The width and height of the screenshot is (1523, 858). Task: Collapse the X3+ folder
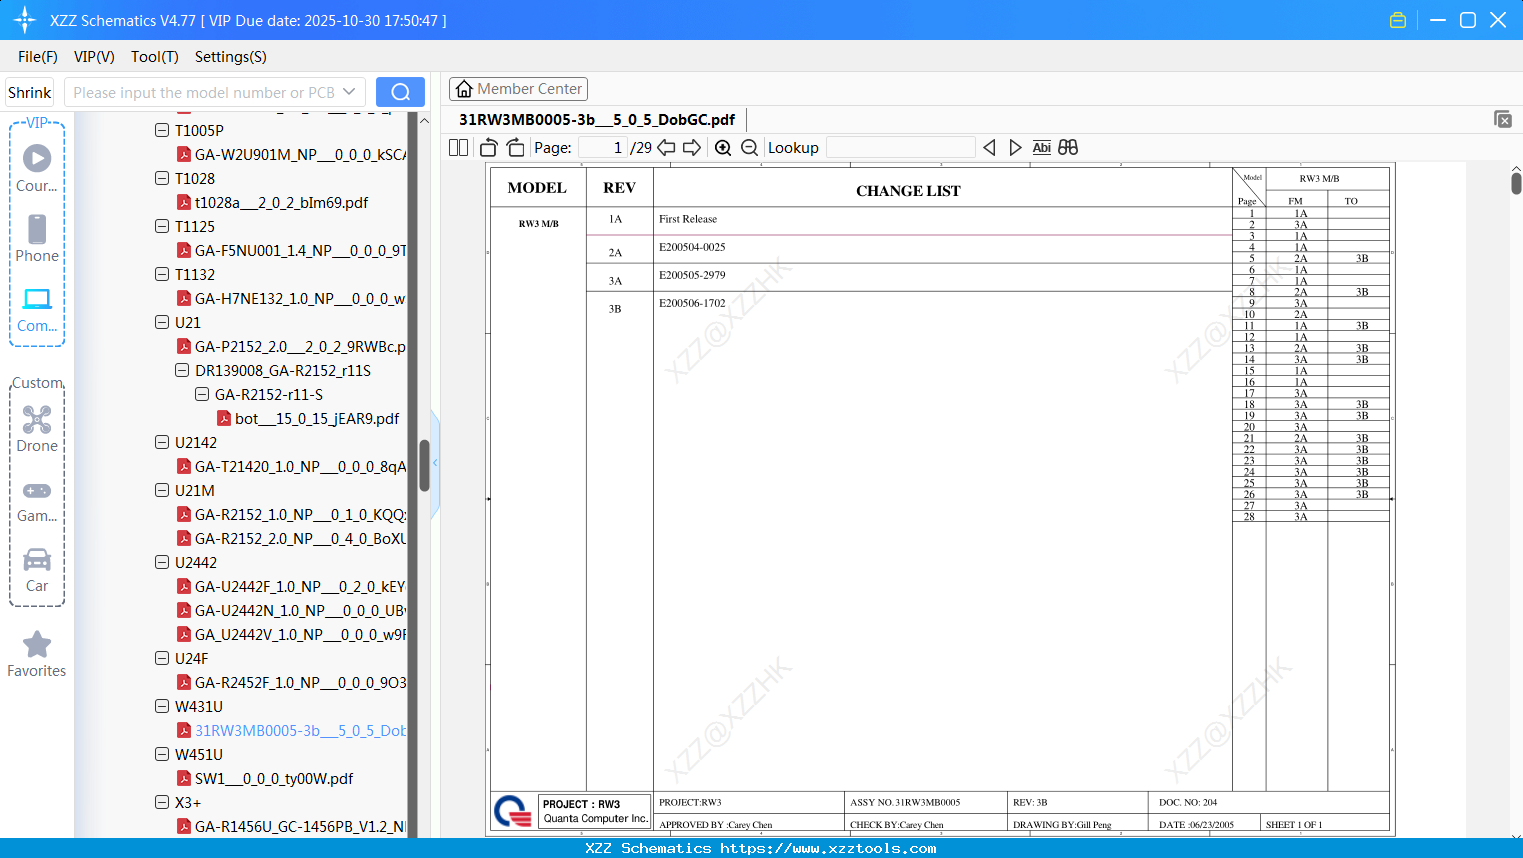(x=162, y=802)
